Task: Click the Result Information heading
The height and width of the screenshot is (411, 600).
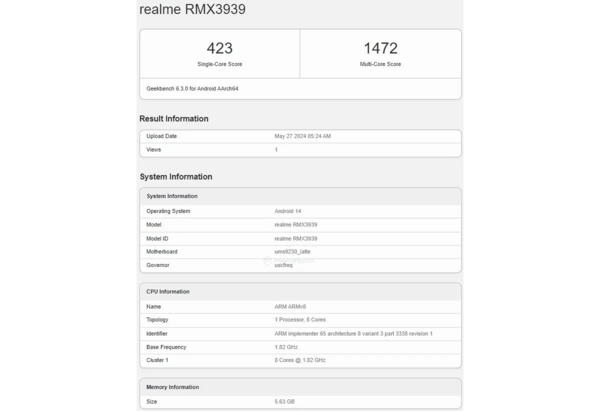Action: click(174, 119)
